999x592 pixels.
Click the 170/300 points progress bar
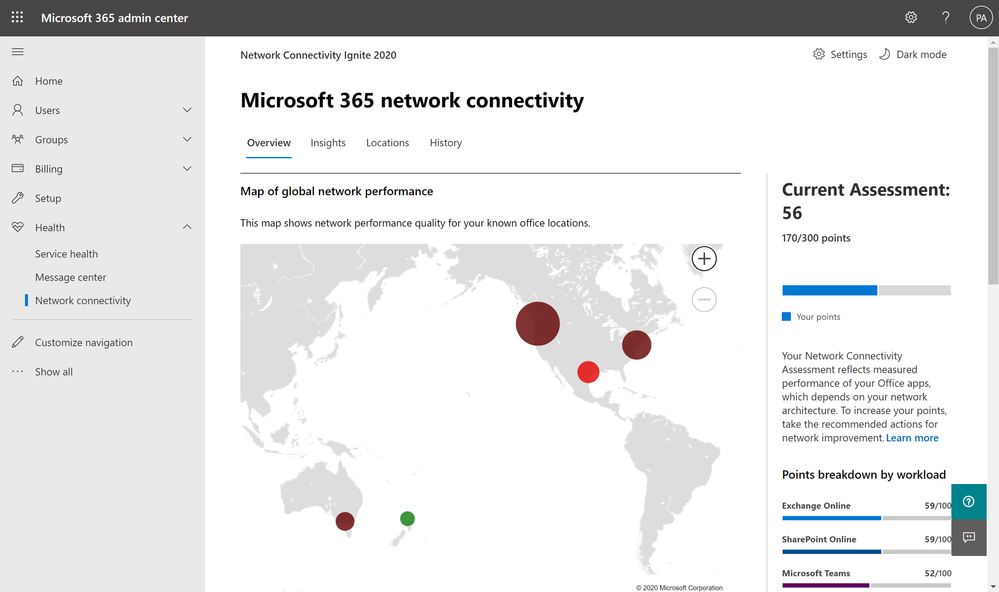pos(866,291)
